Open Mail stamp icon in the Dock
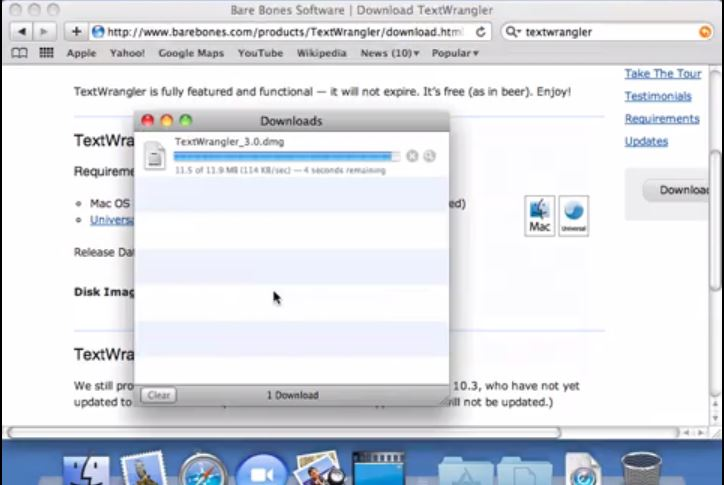Image resolution: width=724 pixels, height=485 pixels. pos(143,469)
